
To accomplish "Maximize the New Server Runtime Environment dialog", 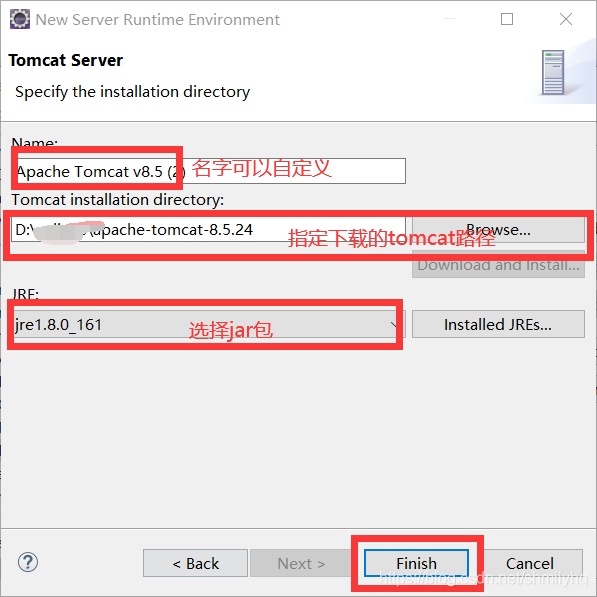I will (507, 19).
